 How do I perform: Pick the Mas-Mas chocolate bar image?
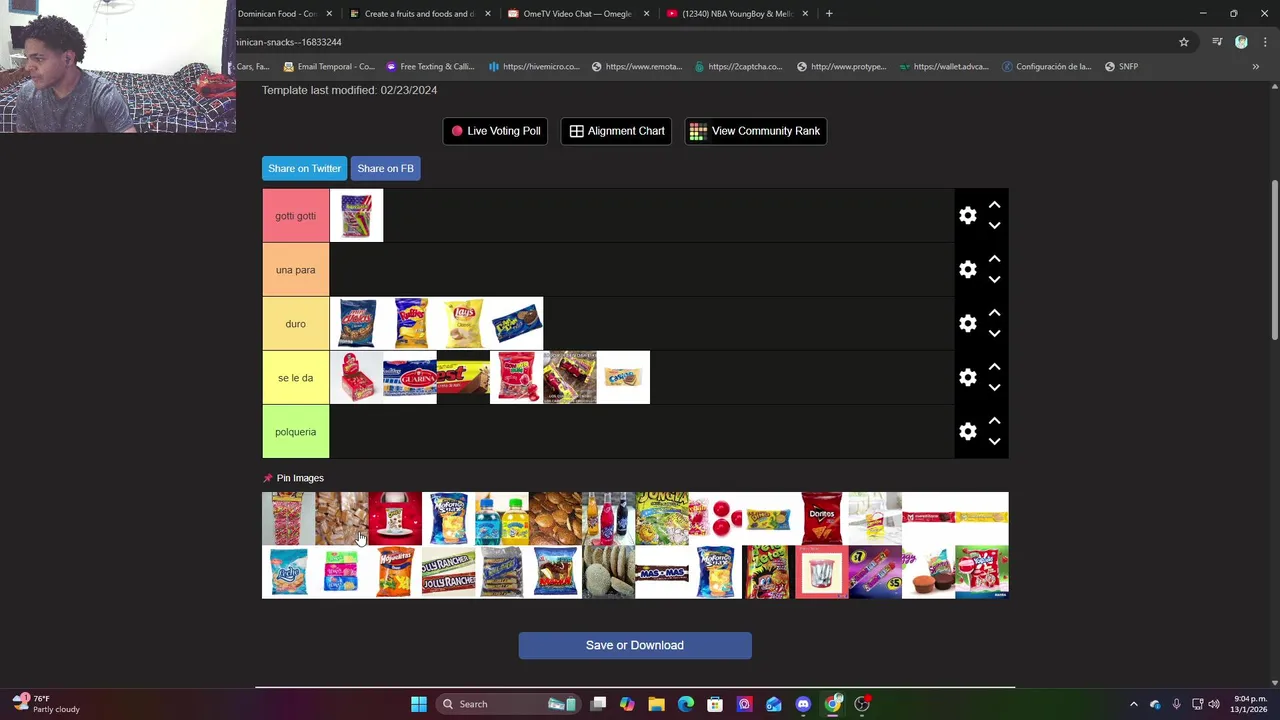pos(662,572)
